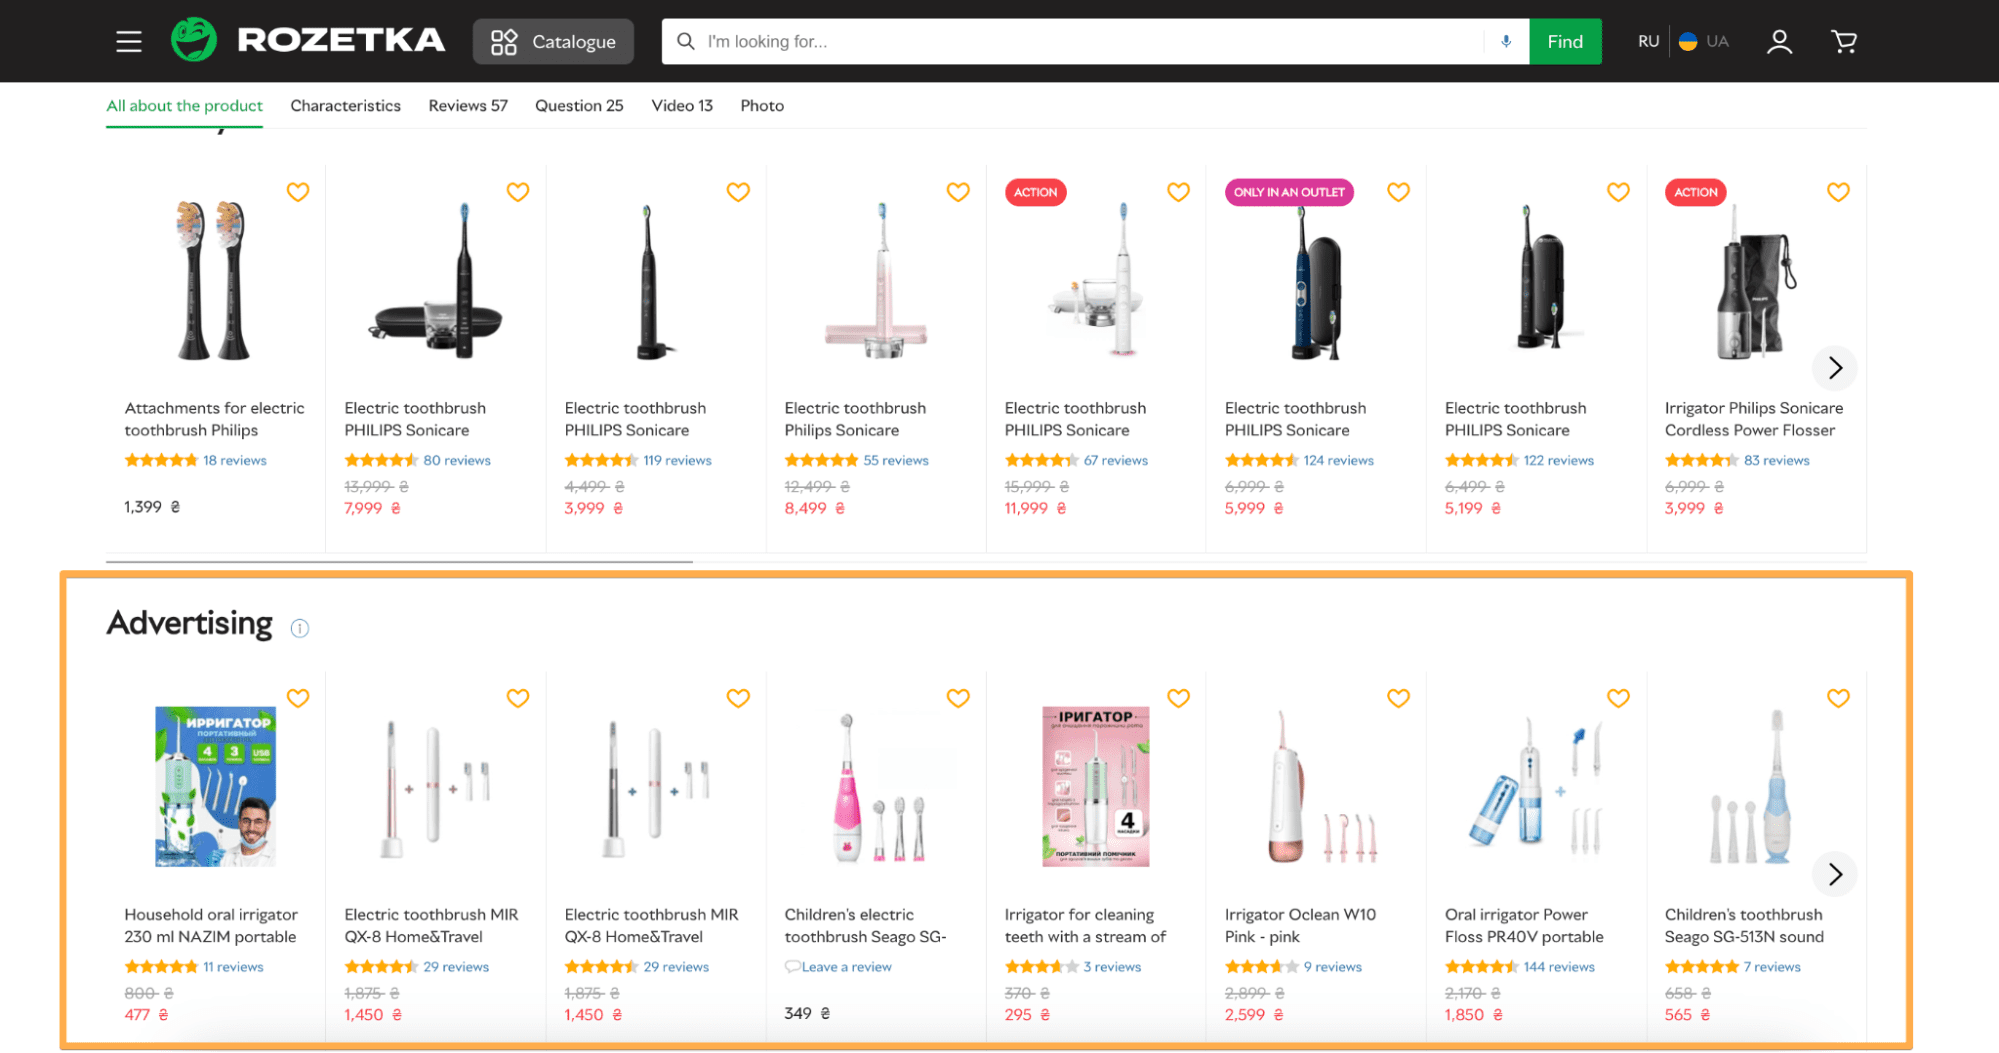The image size is (1999, 1053).
Task: Open the Reviews 57 tab
Action: point(468,106)
